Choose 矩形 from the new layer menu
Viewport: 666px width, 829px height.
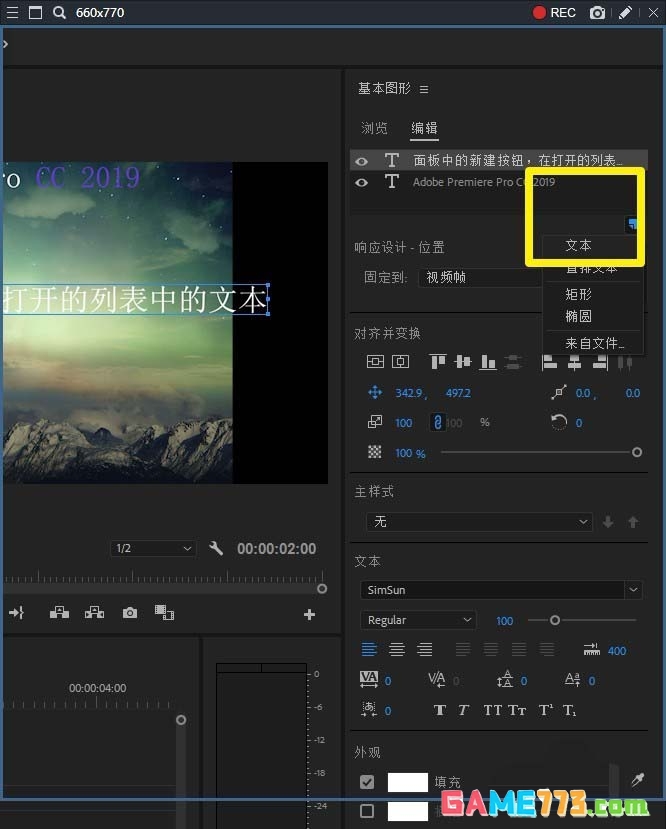pyautogui.click(x=578, y=294)
